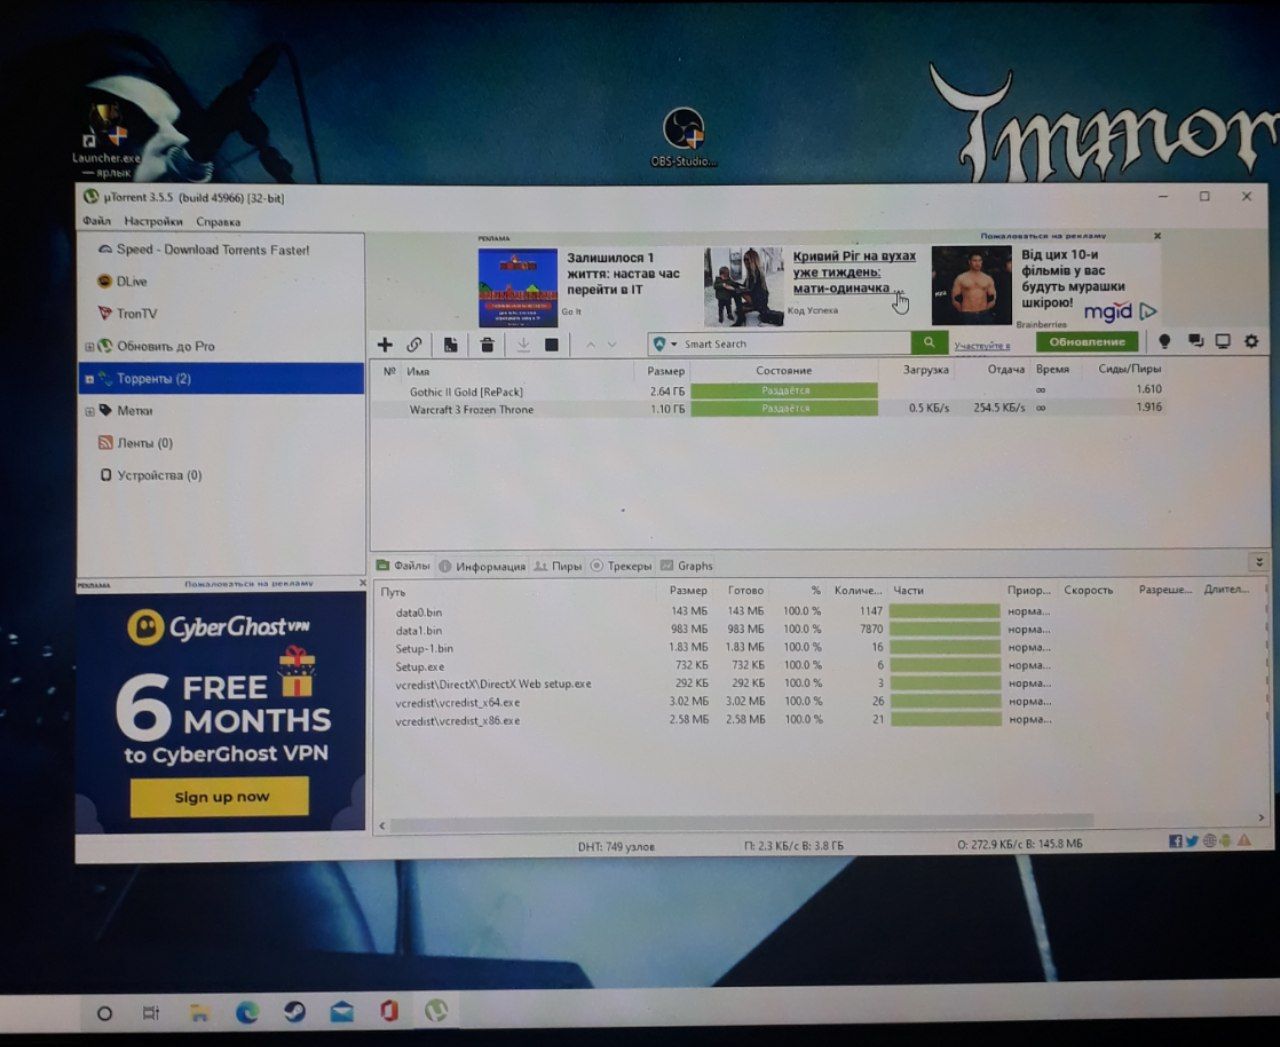This screenshot has height=1047, width=1280.
Task: Open Від цих 10-и фільмів ad link
Action: (x=1073, y=278)
